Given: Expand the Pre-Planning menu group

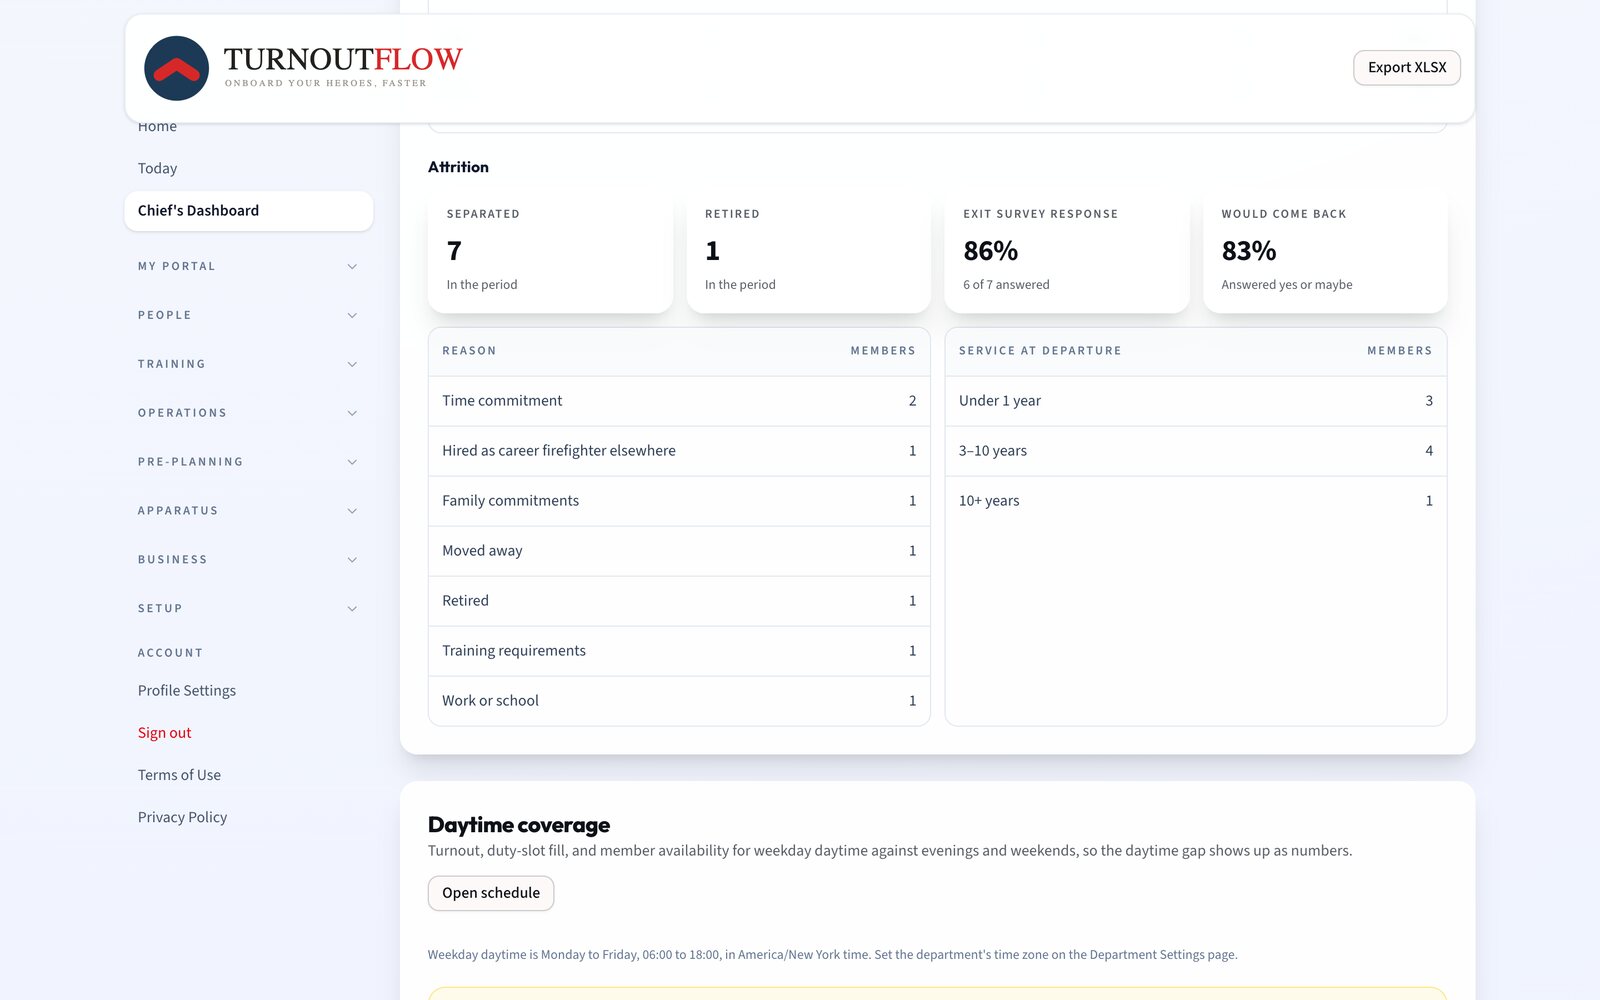Looking at the screenshot, I should tap(248, 462).
